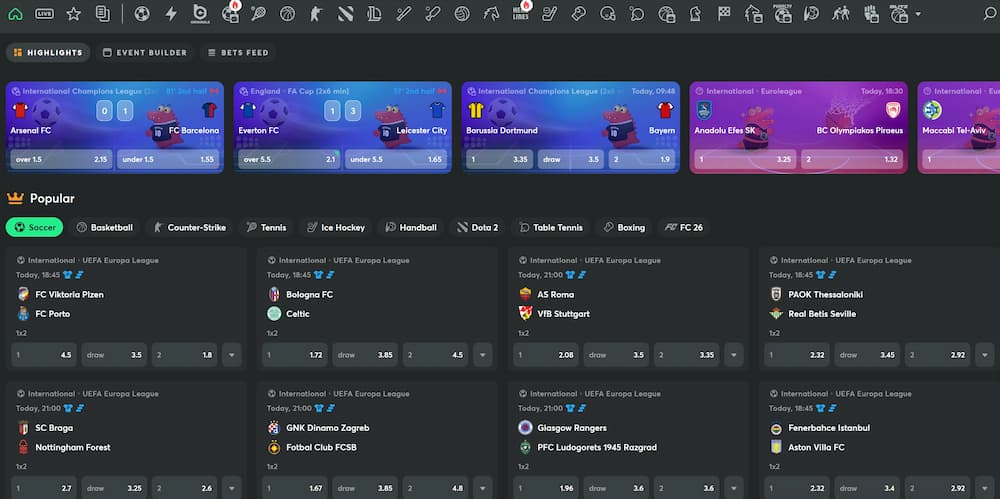The height and width of the screenshot is (499, 1000).
Task: Expand more markets for PAOK vs Real Betis
Action: click(985, 355)
